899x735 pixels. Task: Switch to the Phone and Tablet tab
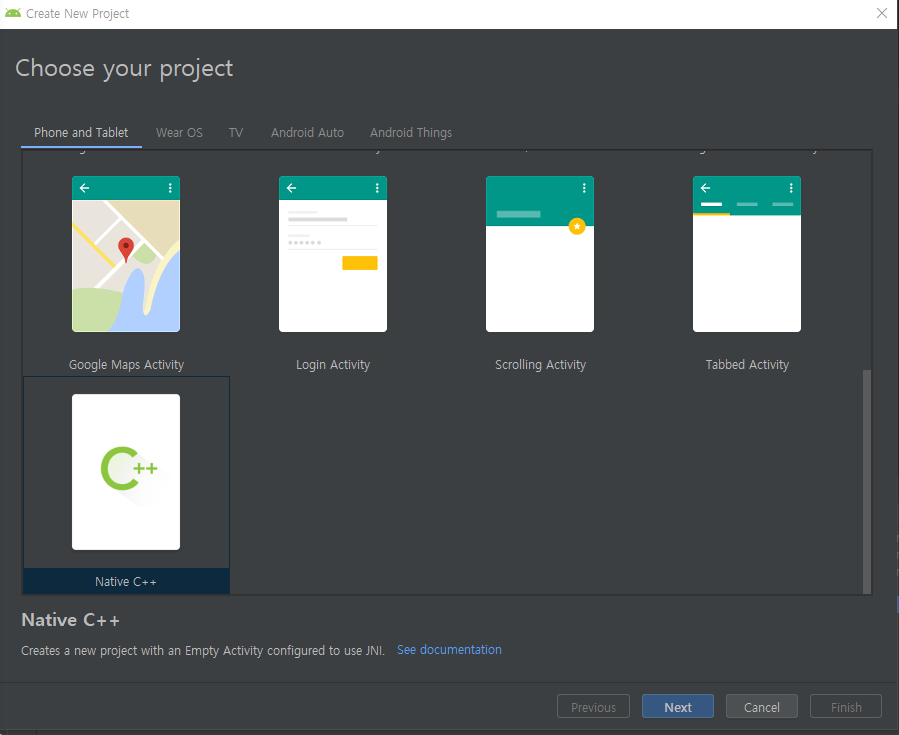coord(81,133)
